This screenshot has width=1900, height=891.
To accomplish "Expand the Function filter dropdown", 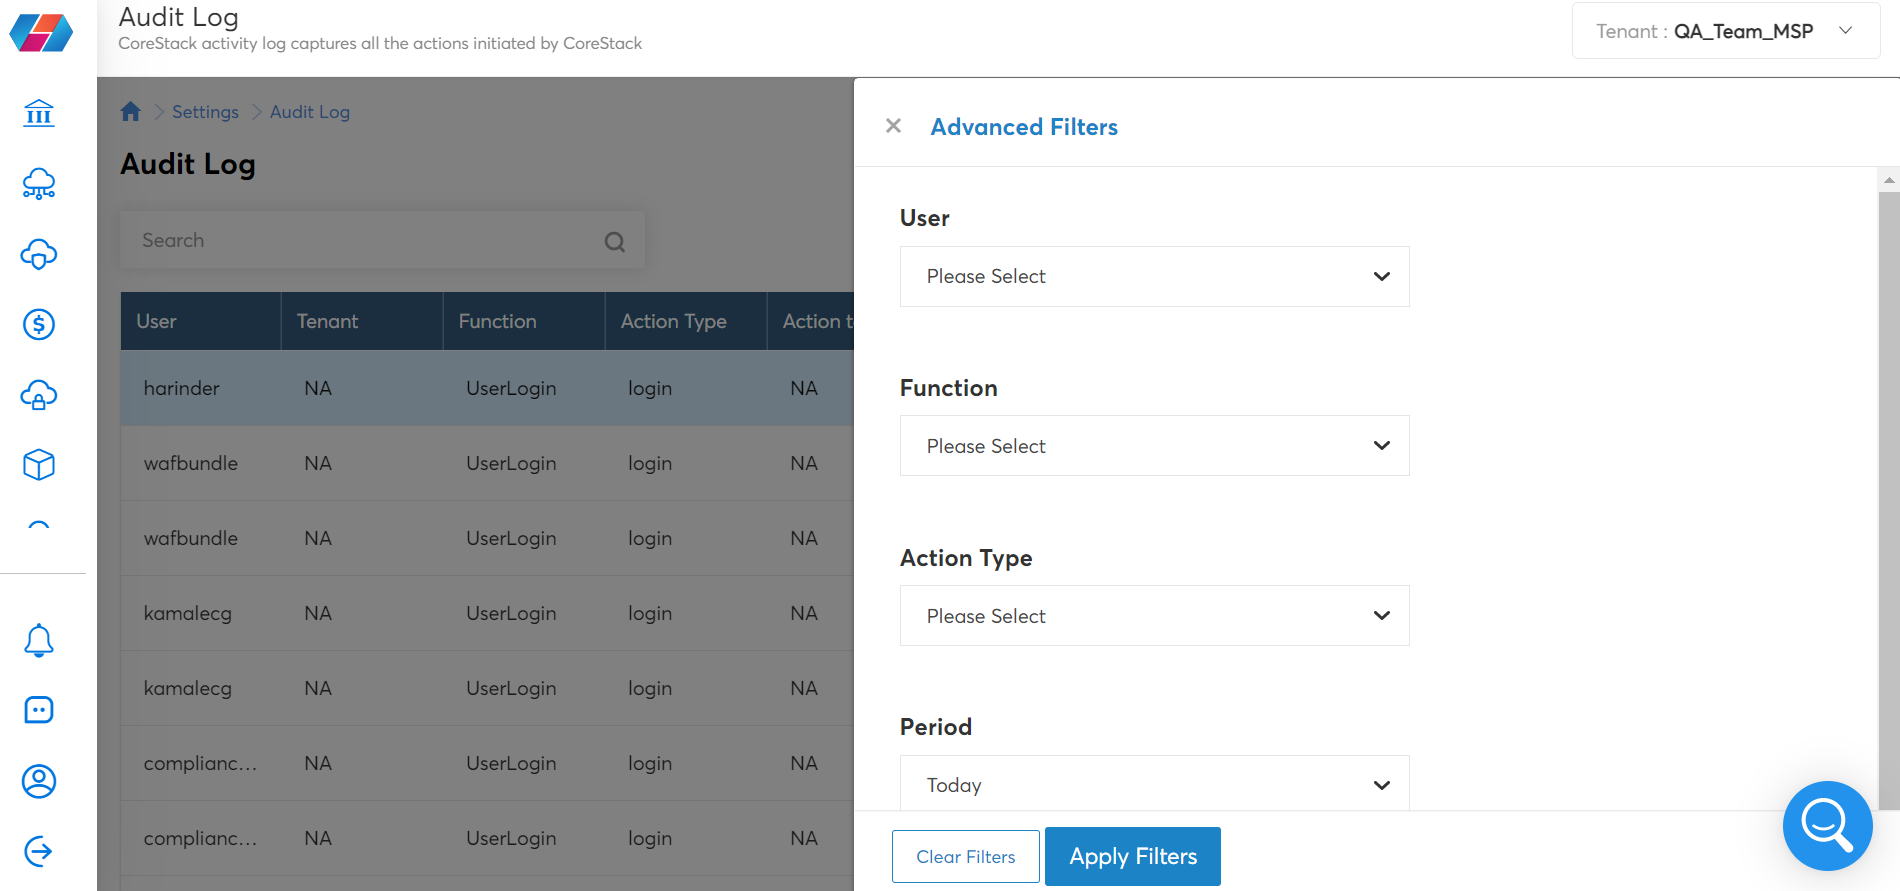I will coord(1154,446).
